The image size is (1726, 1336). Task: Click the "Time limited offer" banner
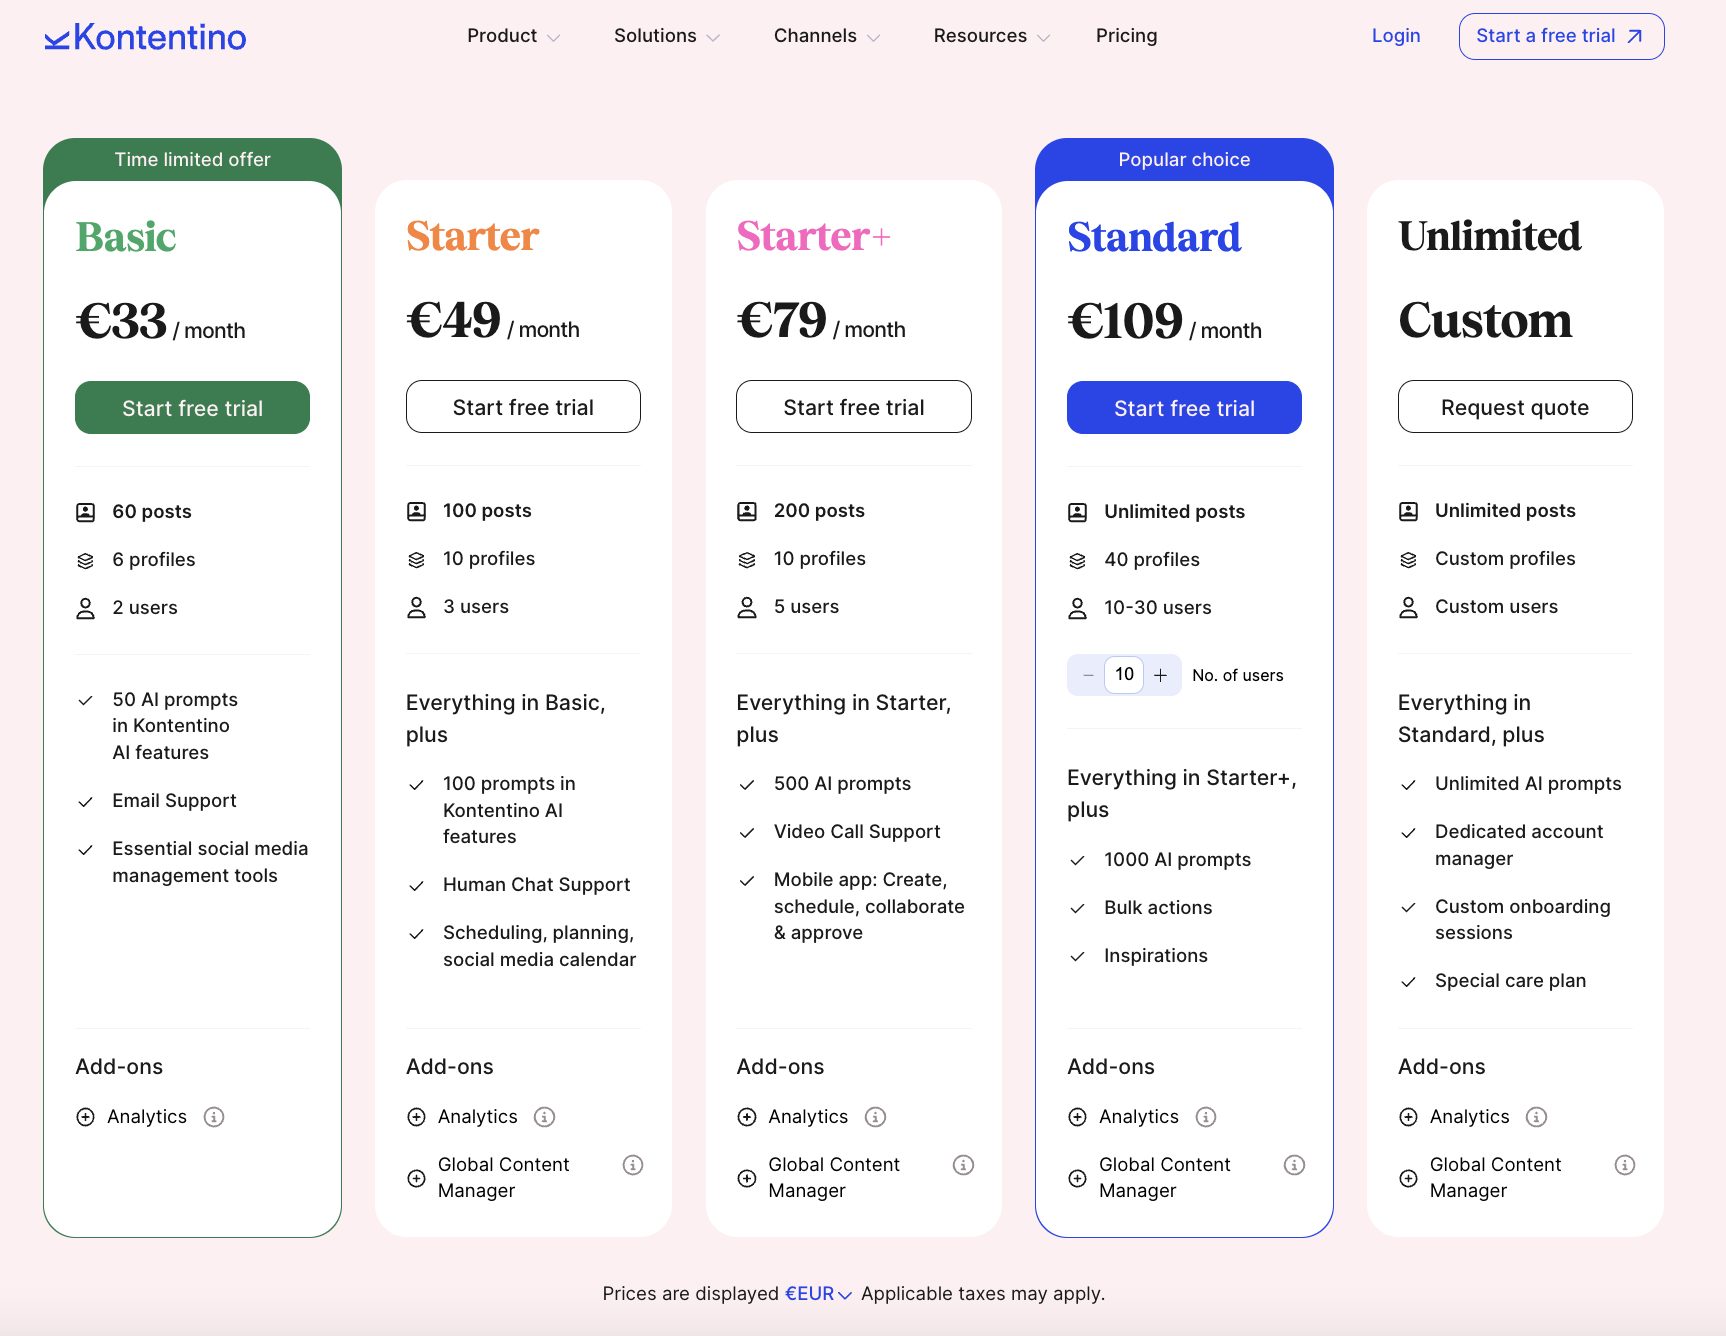(x=192, y=160)
